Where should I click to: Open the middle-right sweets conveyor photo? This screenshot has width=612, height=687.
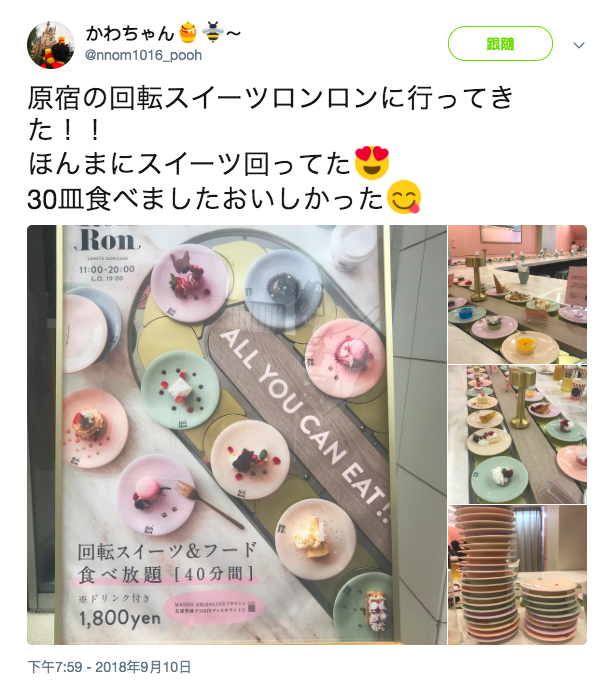[517, 435]
